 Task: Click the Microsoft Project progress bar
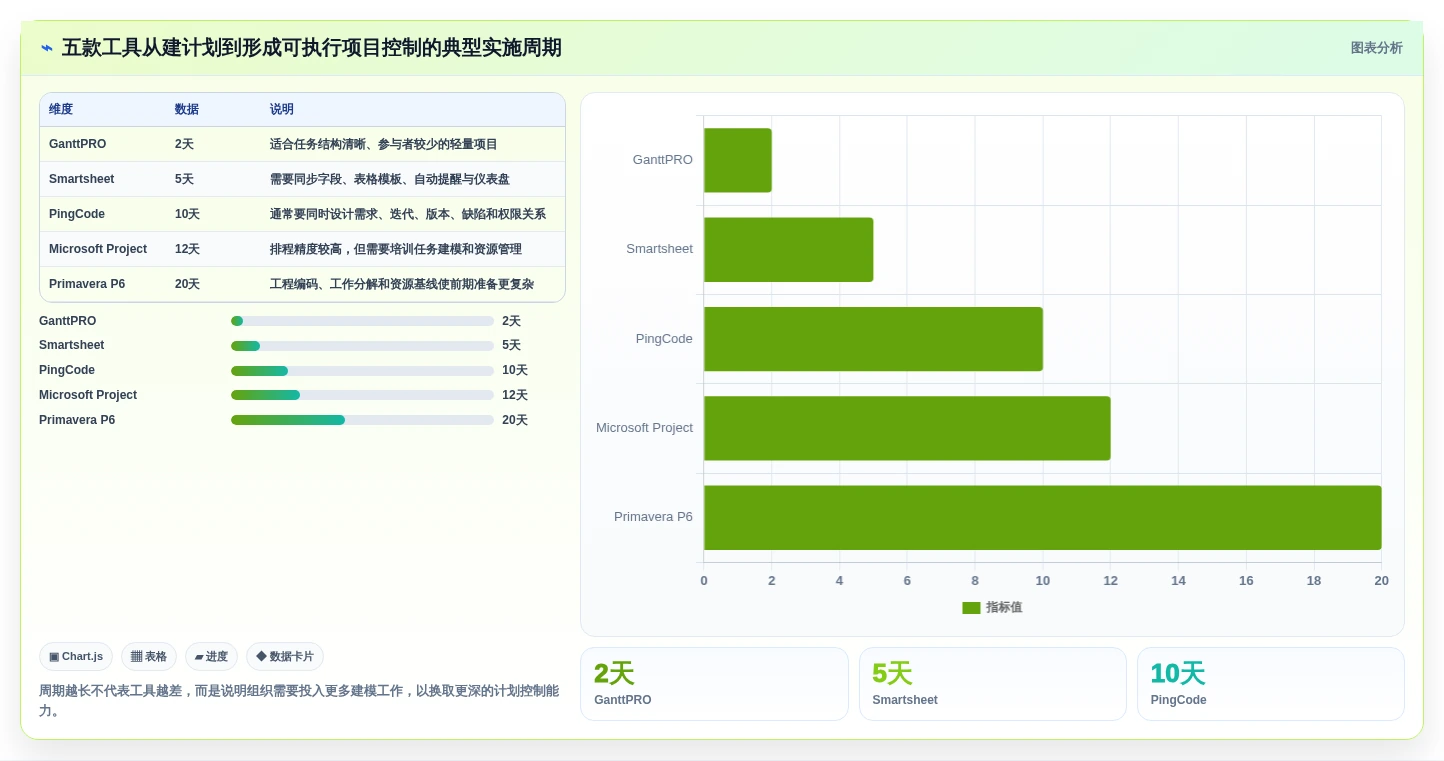pos(362,395)
